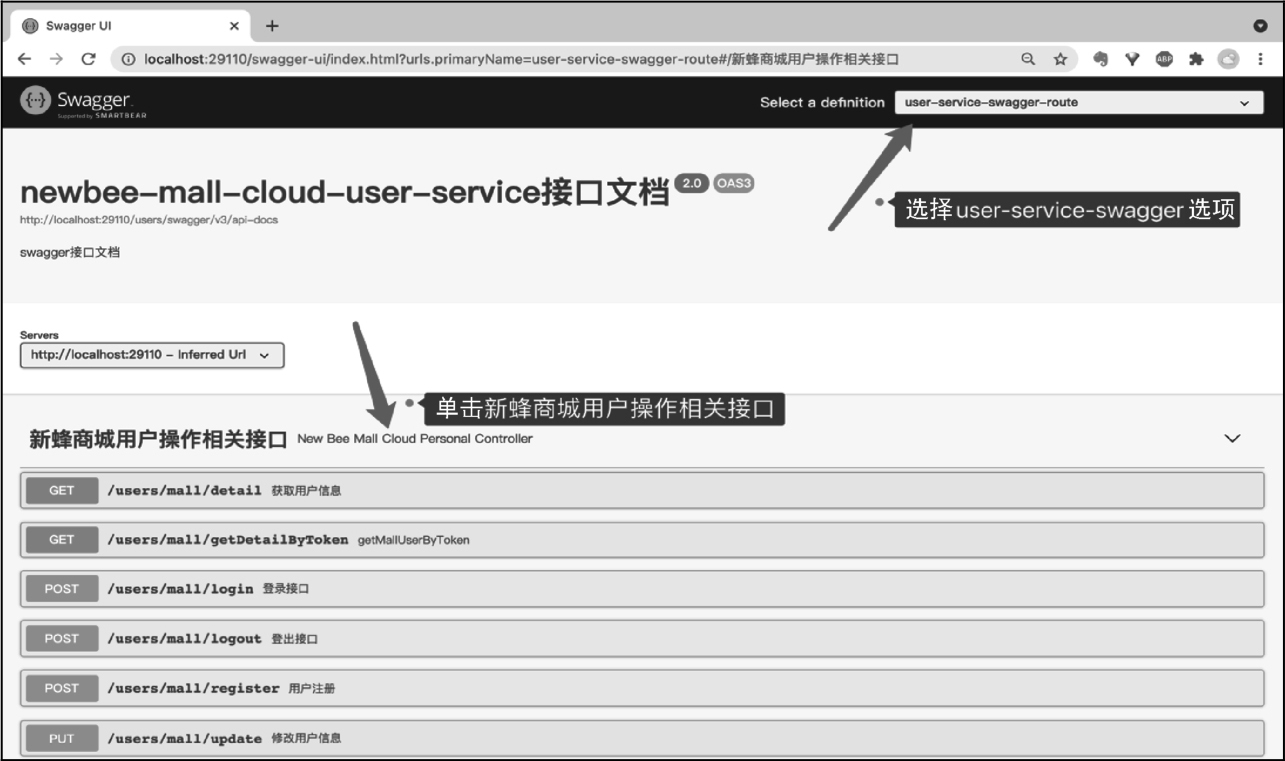Open Chrome tab search dropdown arrow
The height and width of the screenshot is (761, 1285).
(1260, 26)
